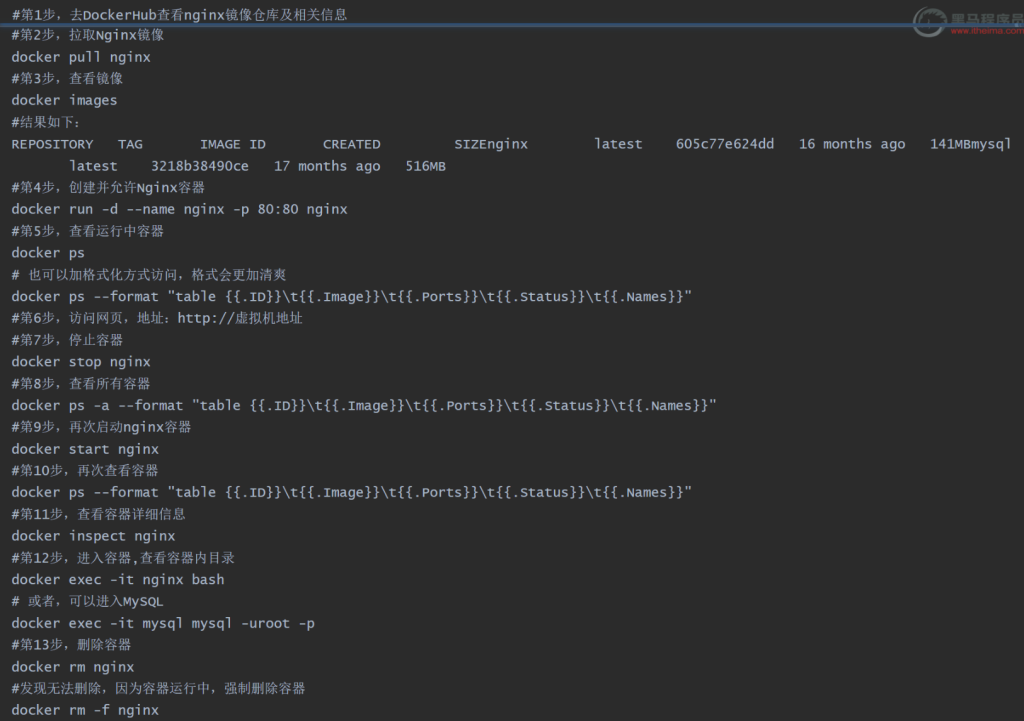Click the 'docker inspect nginx' command
Viewport: 1024px width, 721px height.
pos(93,536)
